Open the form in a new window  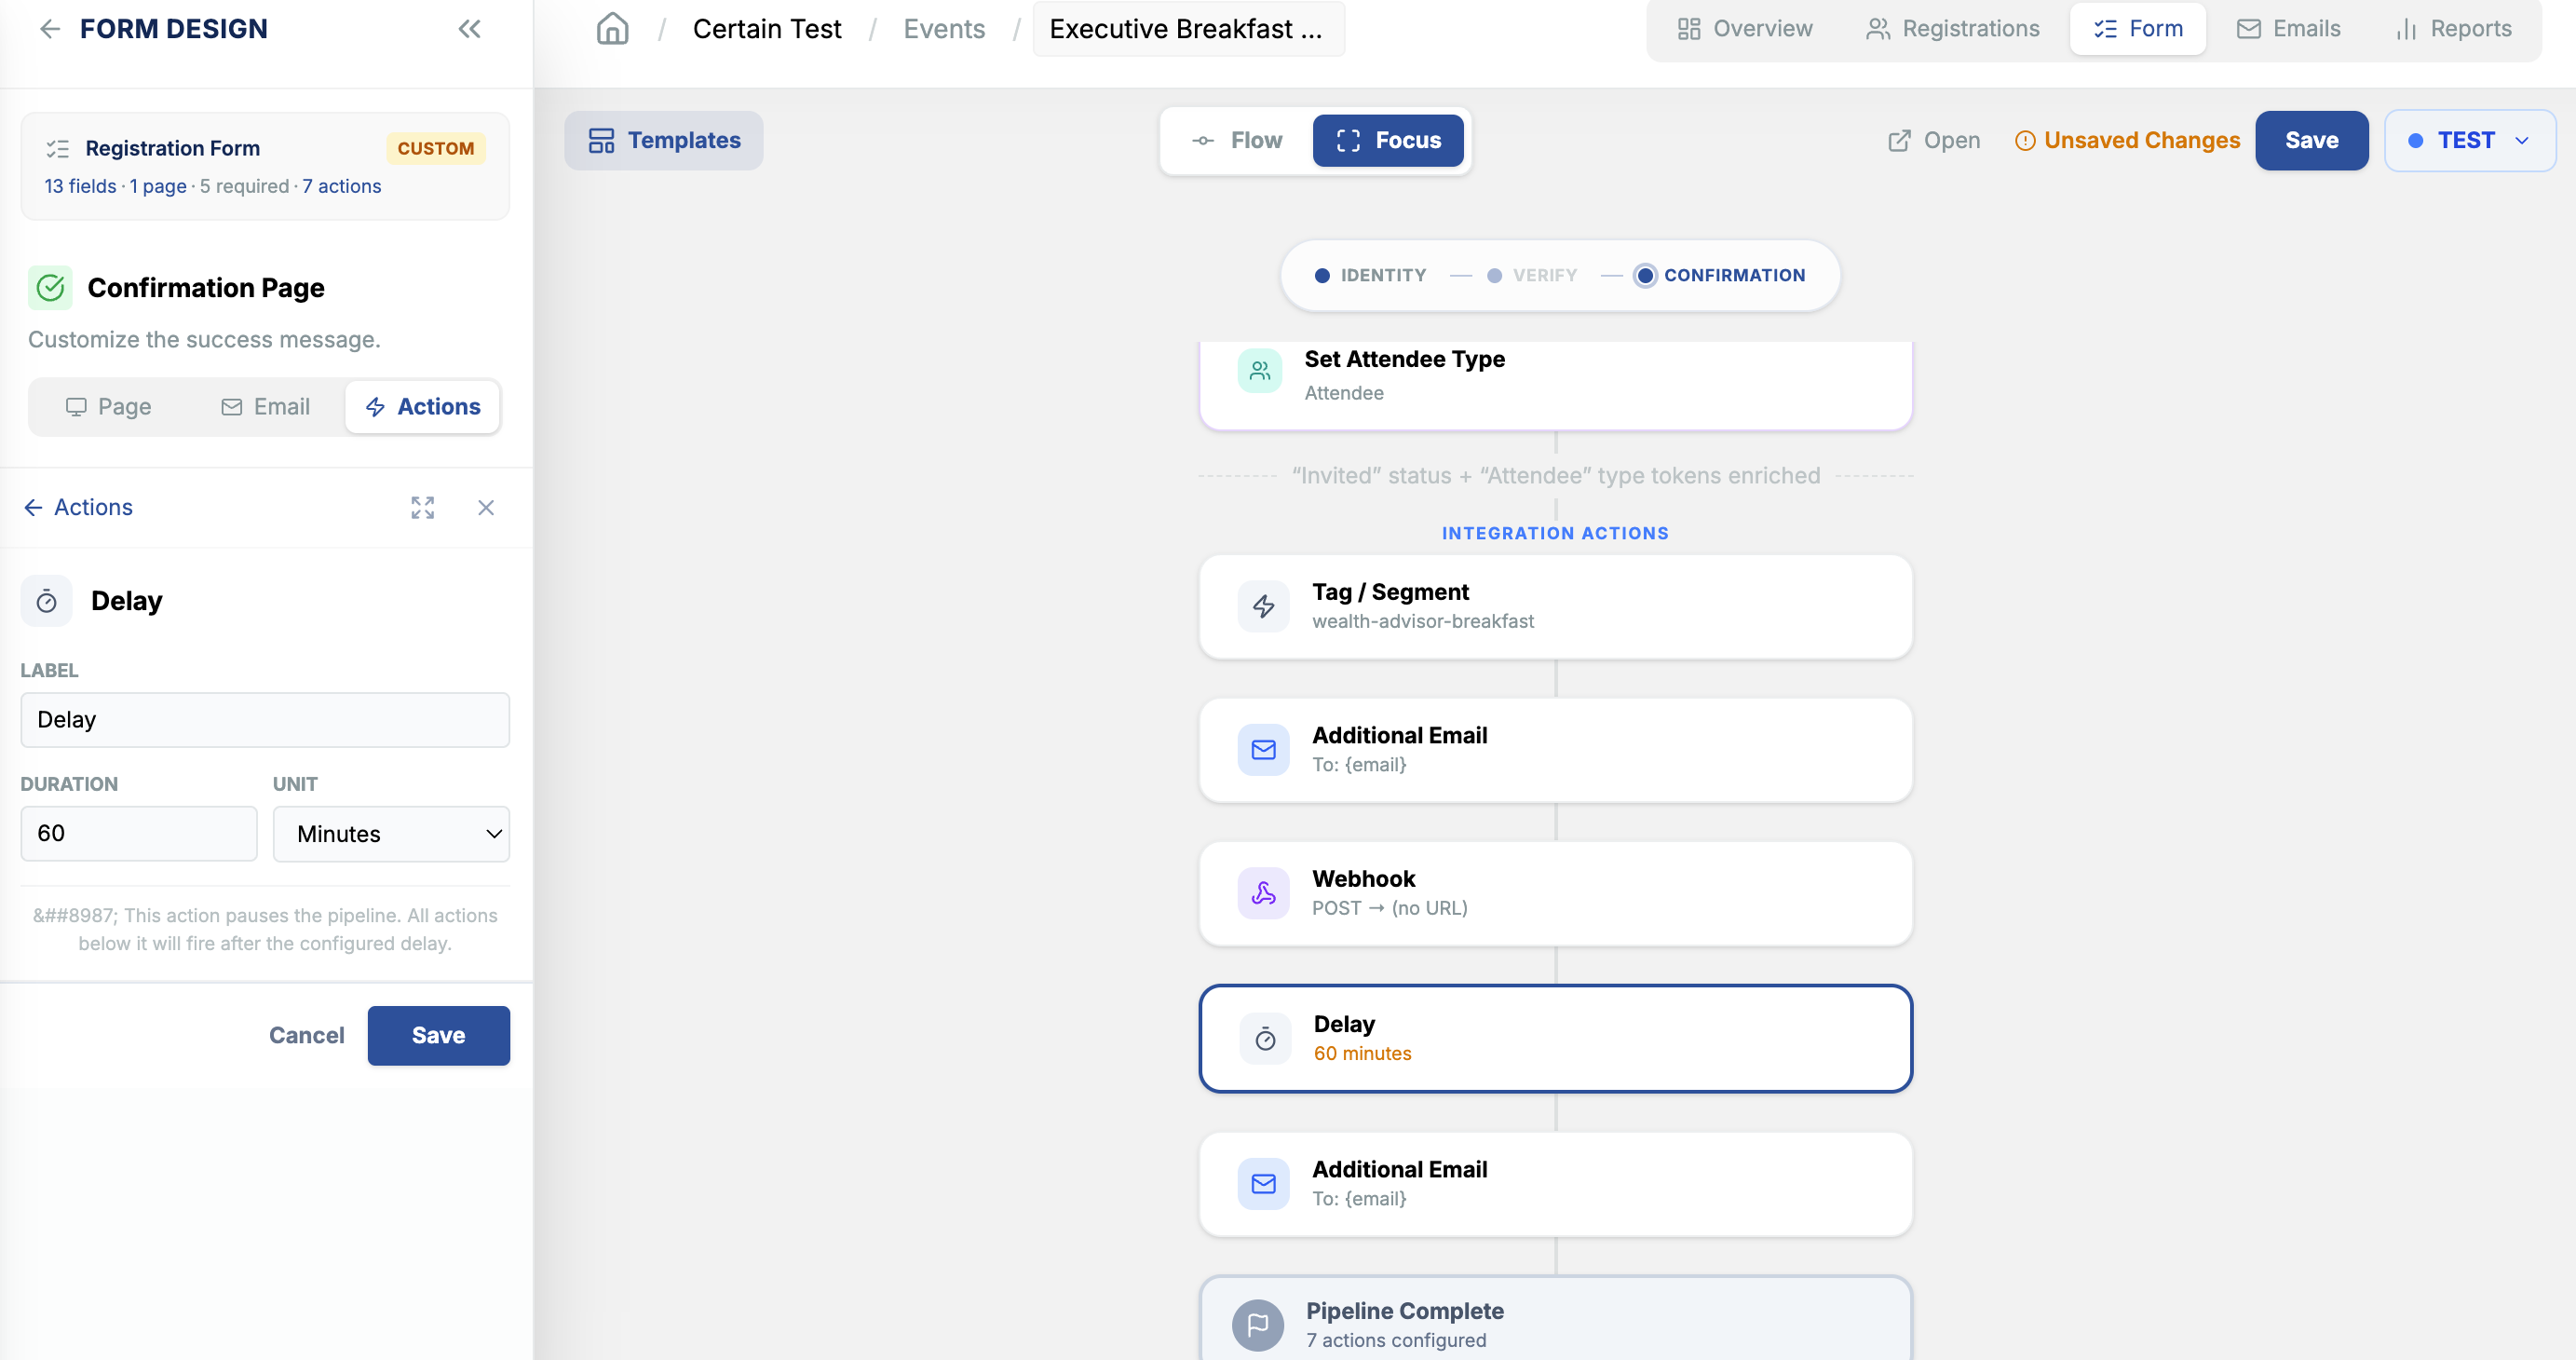1934,141
